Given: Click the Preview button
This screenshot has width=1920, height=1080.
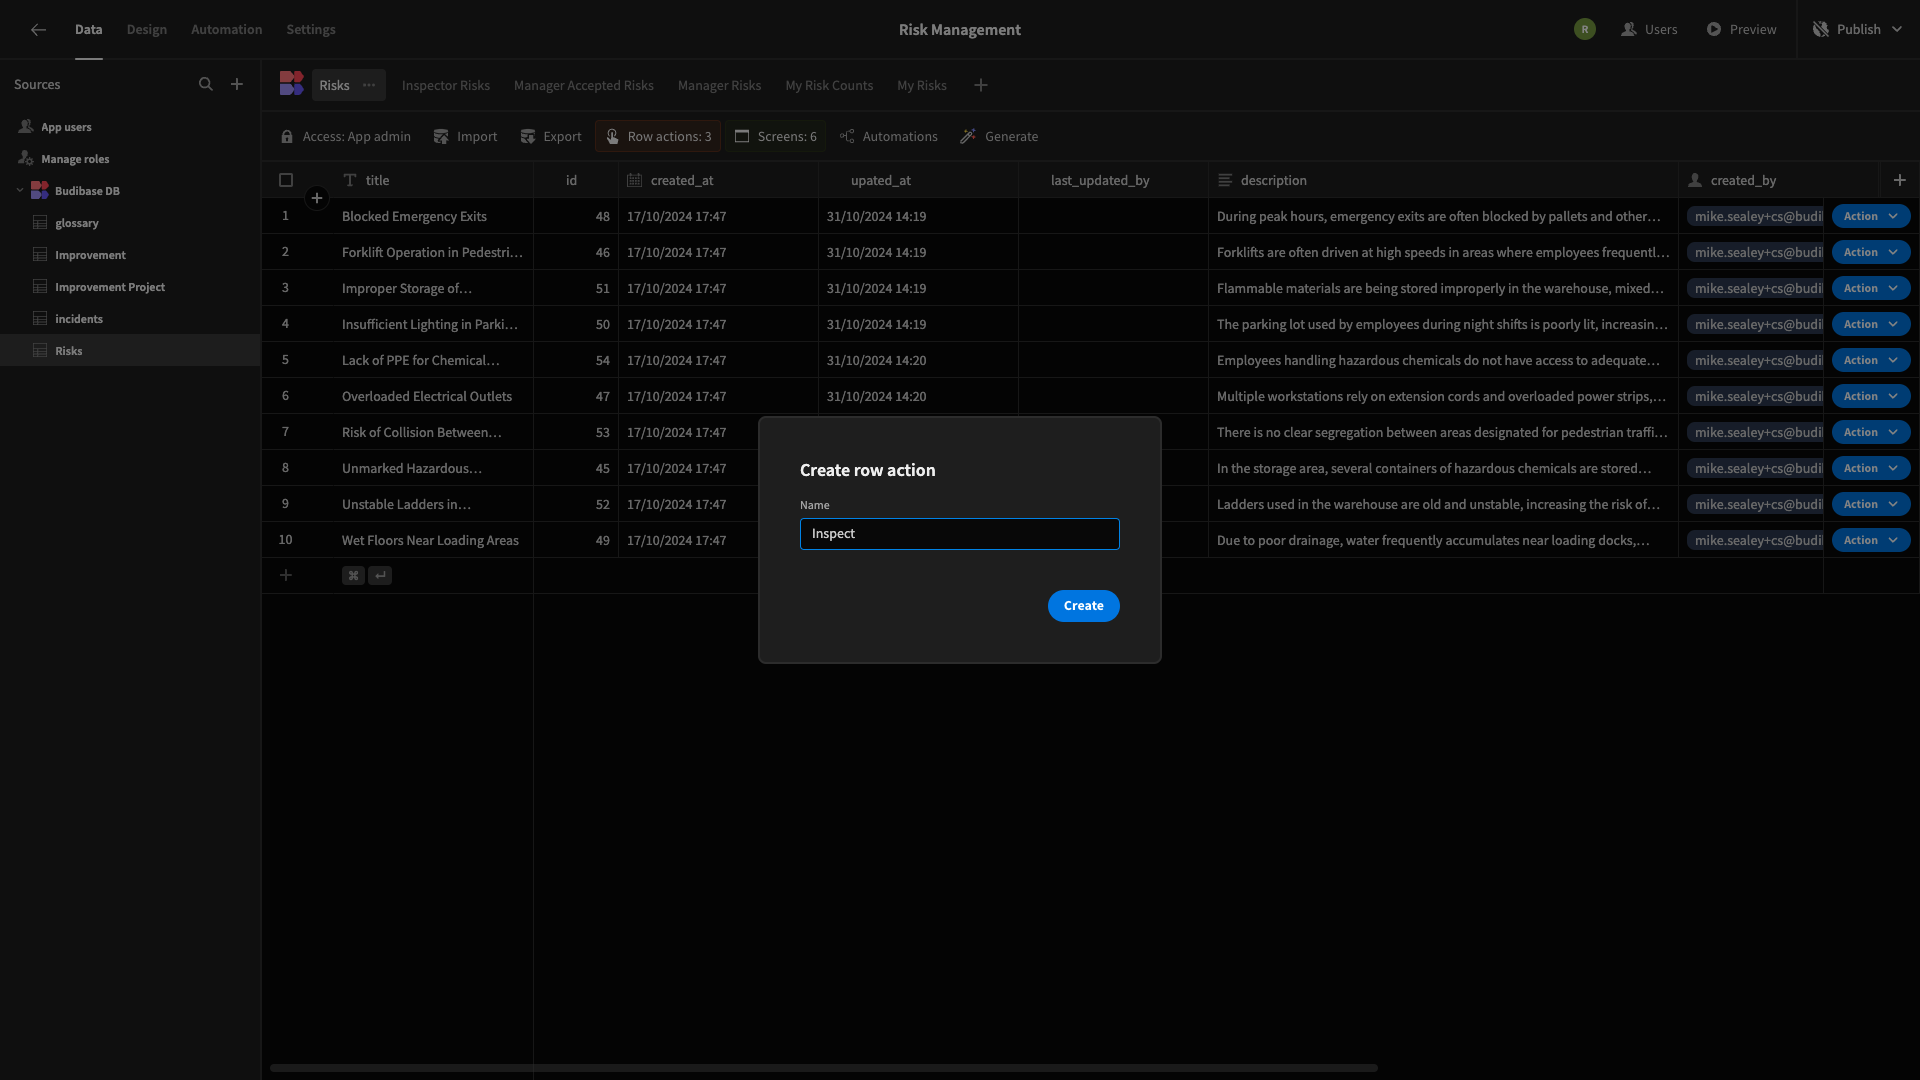Looking at the screenshot, I should pyautogui.click(x=1742, y=30).
